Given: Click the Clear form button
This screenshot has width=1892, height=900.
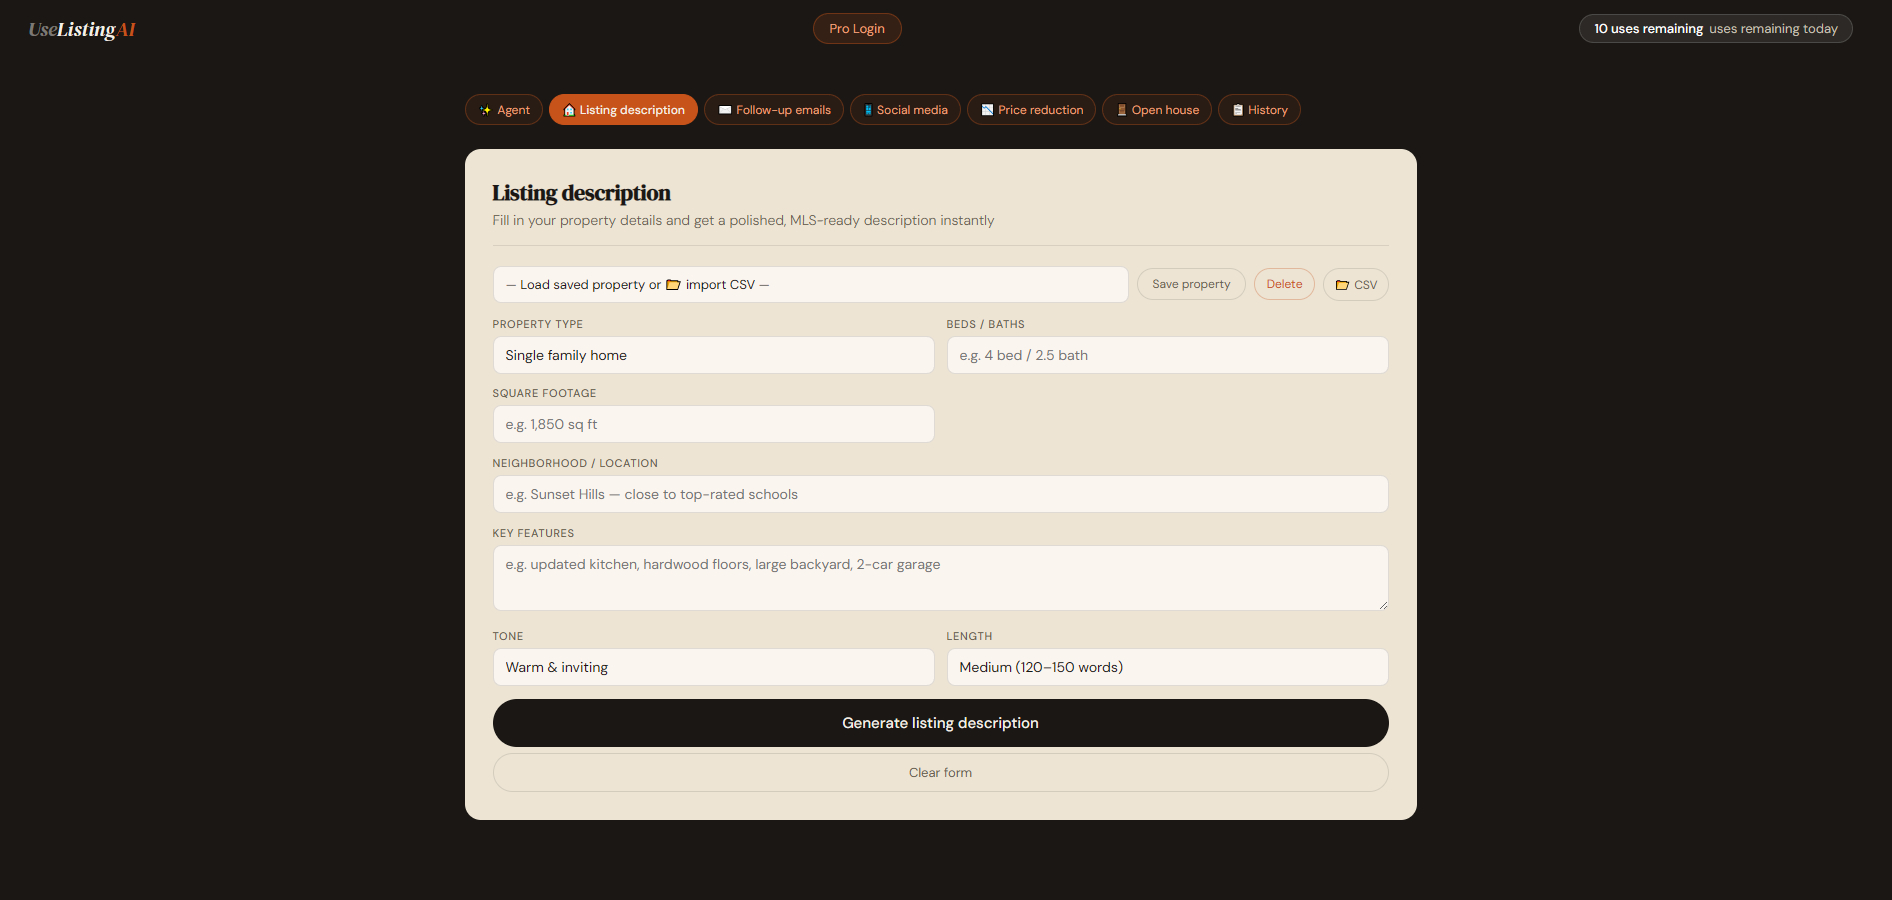Looking at the screenshot, I should [x=940, y=773].
